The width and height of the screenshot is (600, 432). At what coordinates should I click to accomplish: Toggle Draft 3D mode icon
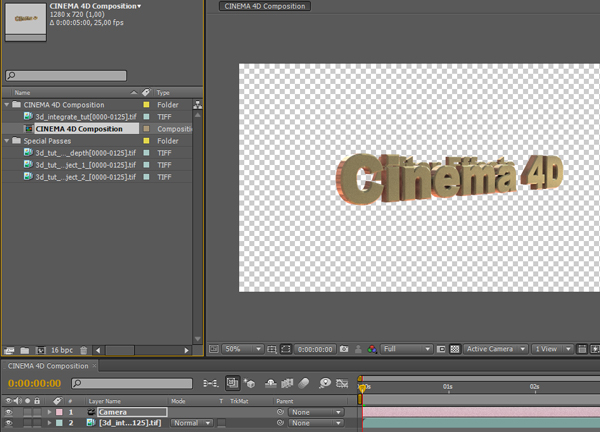250,383
